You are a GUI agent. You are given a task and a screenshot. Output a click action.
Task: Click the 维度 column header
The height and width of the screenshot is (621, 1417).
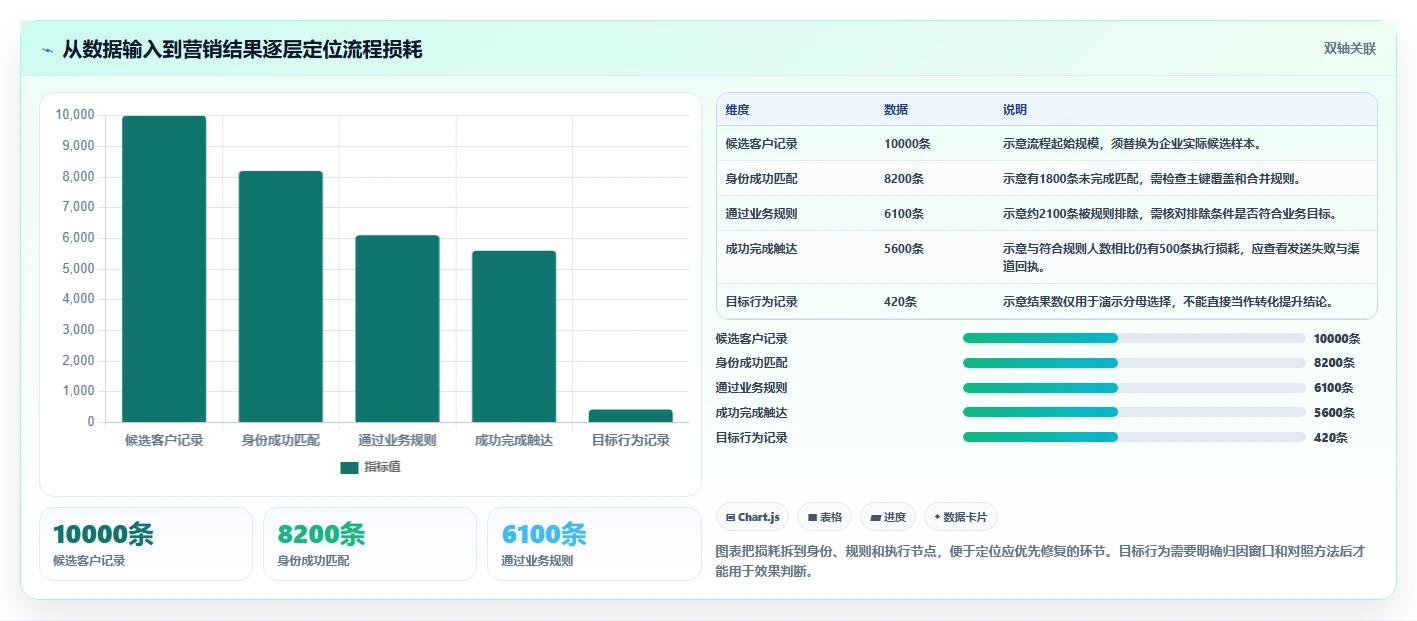click(x=738, y=110)
